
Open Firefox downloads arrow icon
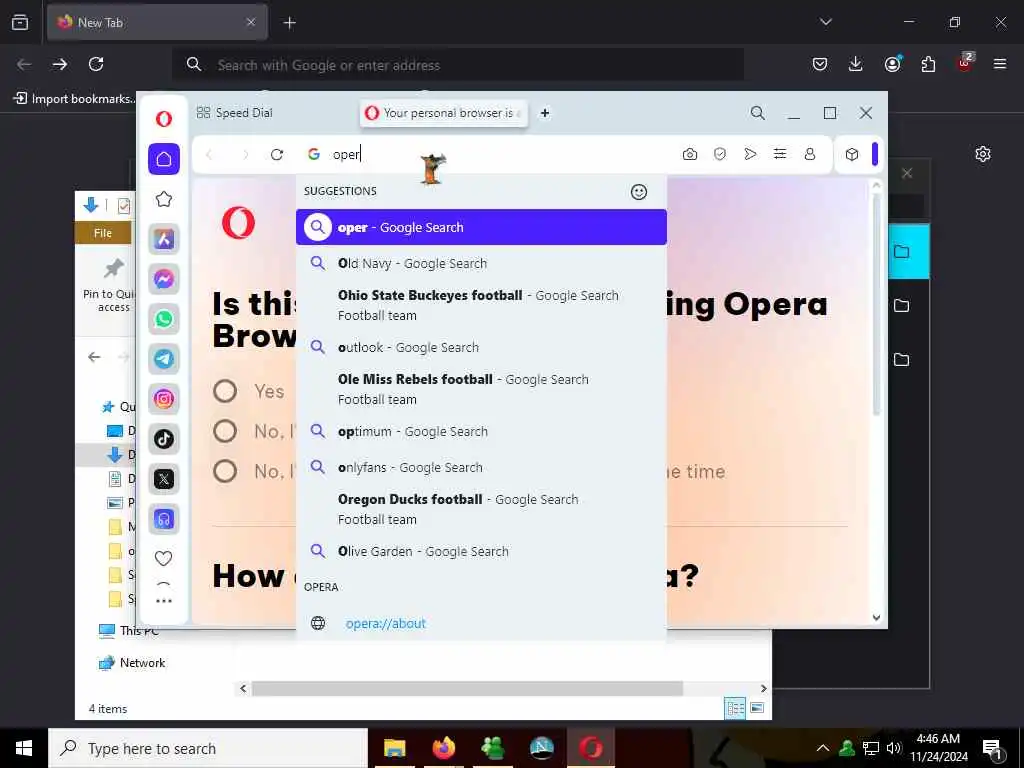(856, 64)
